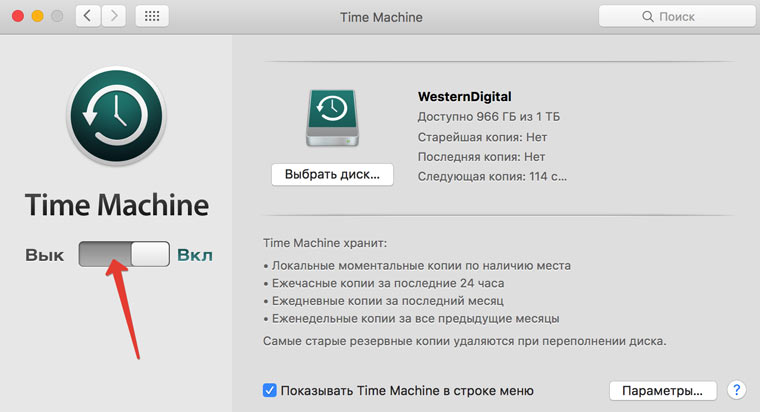The height and width of the screenshot is (412, 760).
Task: Open help via the question mark button
Action: 736,390
